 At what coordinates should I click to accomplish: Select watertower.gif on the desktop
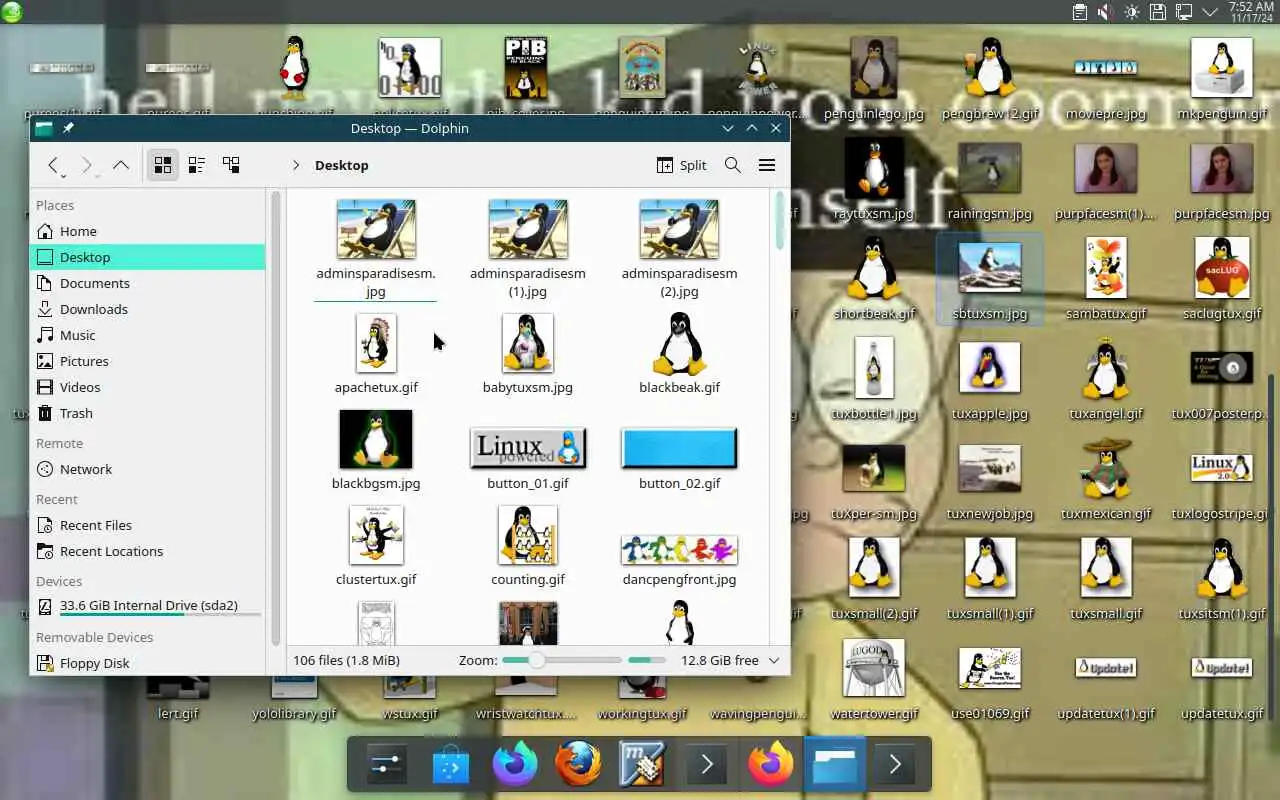point(875,680)
